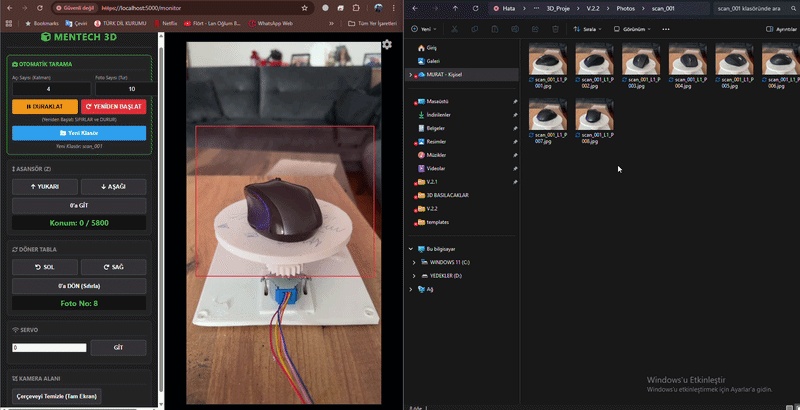Click the Share icon in Explorer toolbar

535,29
